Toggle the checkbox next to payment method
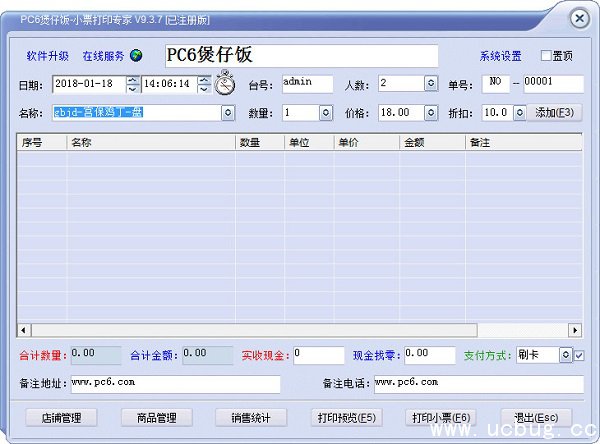Screen dimensions: 600x444 580,355
